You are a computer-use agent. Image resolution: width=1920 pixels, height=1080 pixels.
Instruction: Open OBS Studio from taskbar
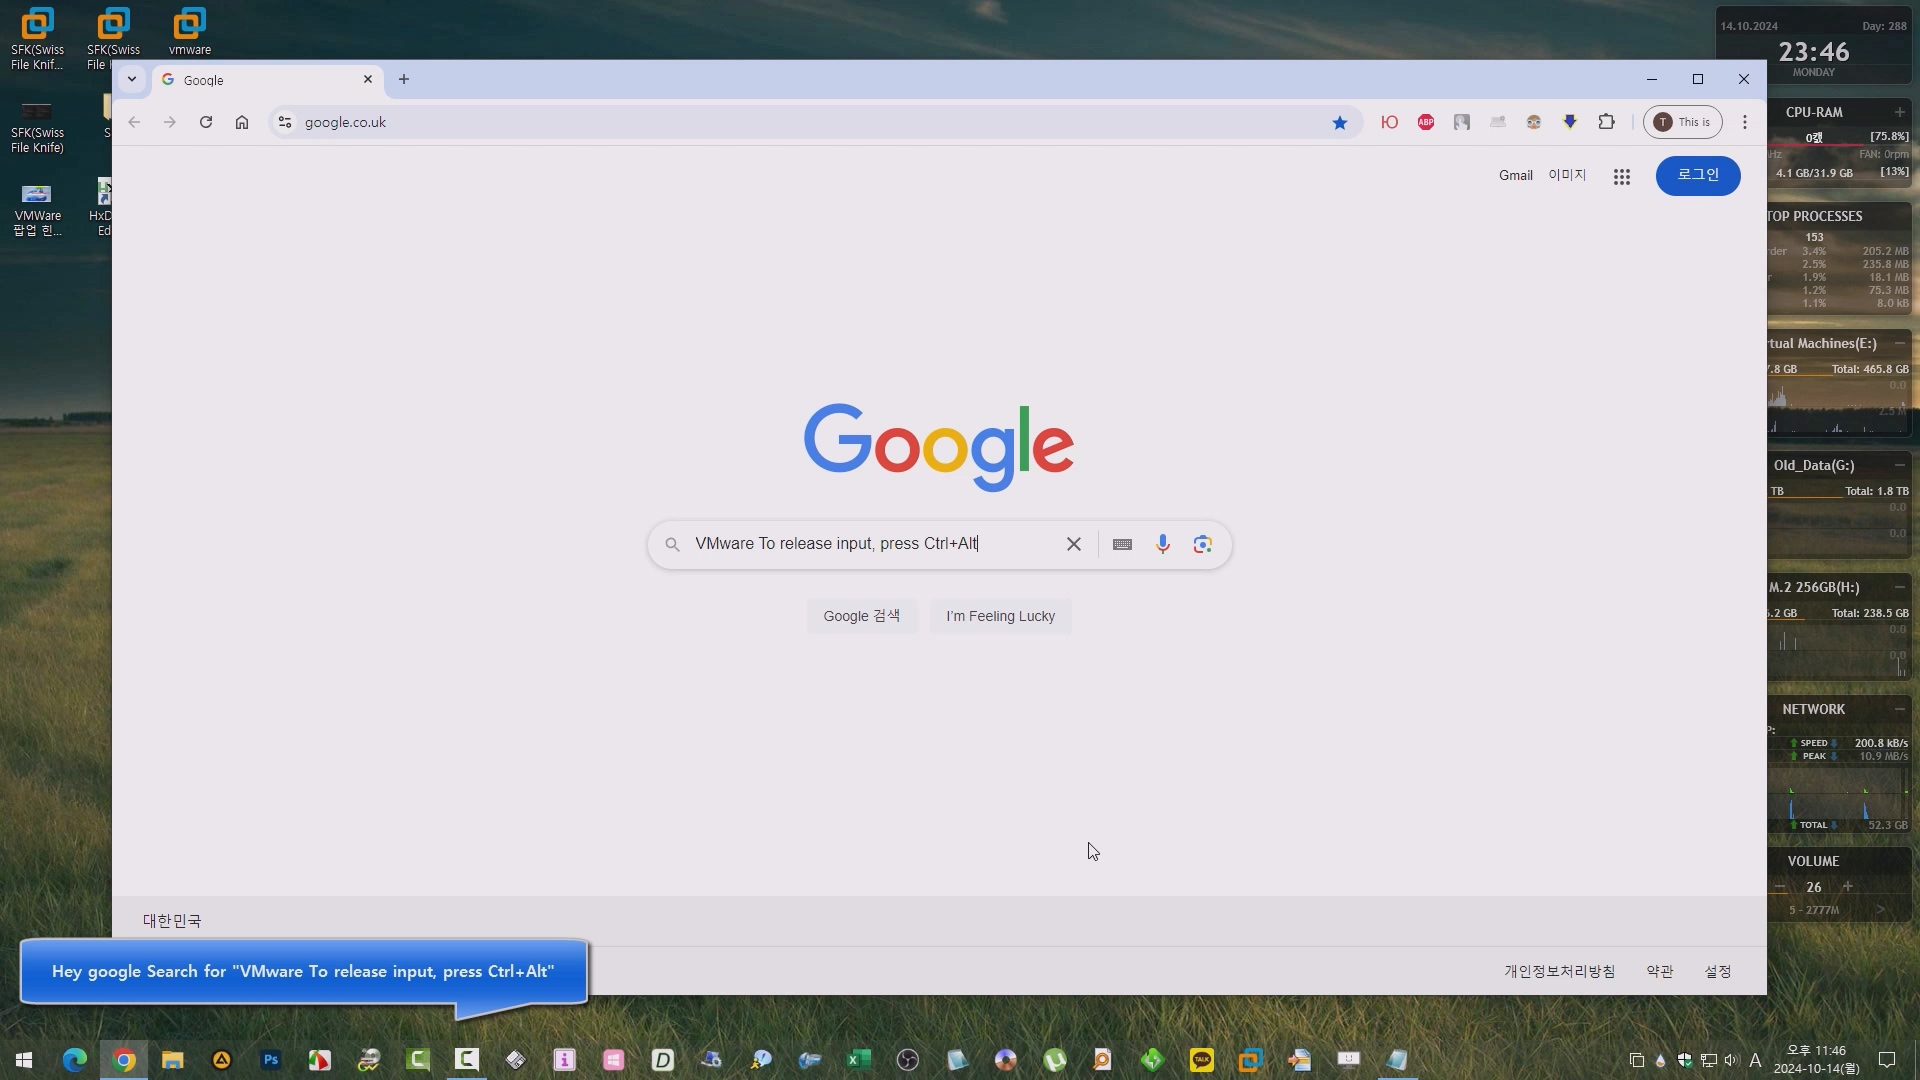[907, 1060]
